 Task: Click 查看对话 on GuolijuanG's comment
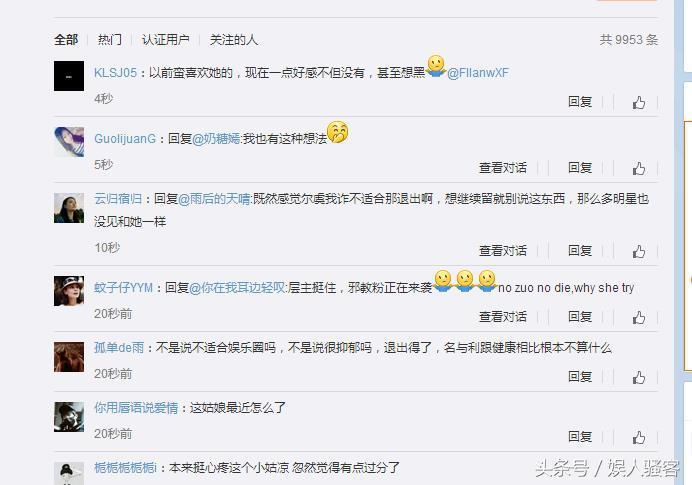point(503,168)
